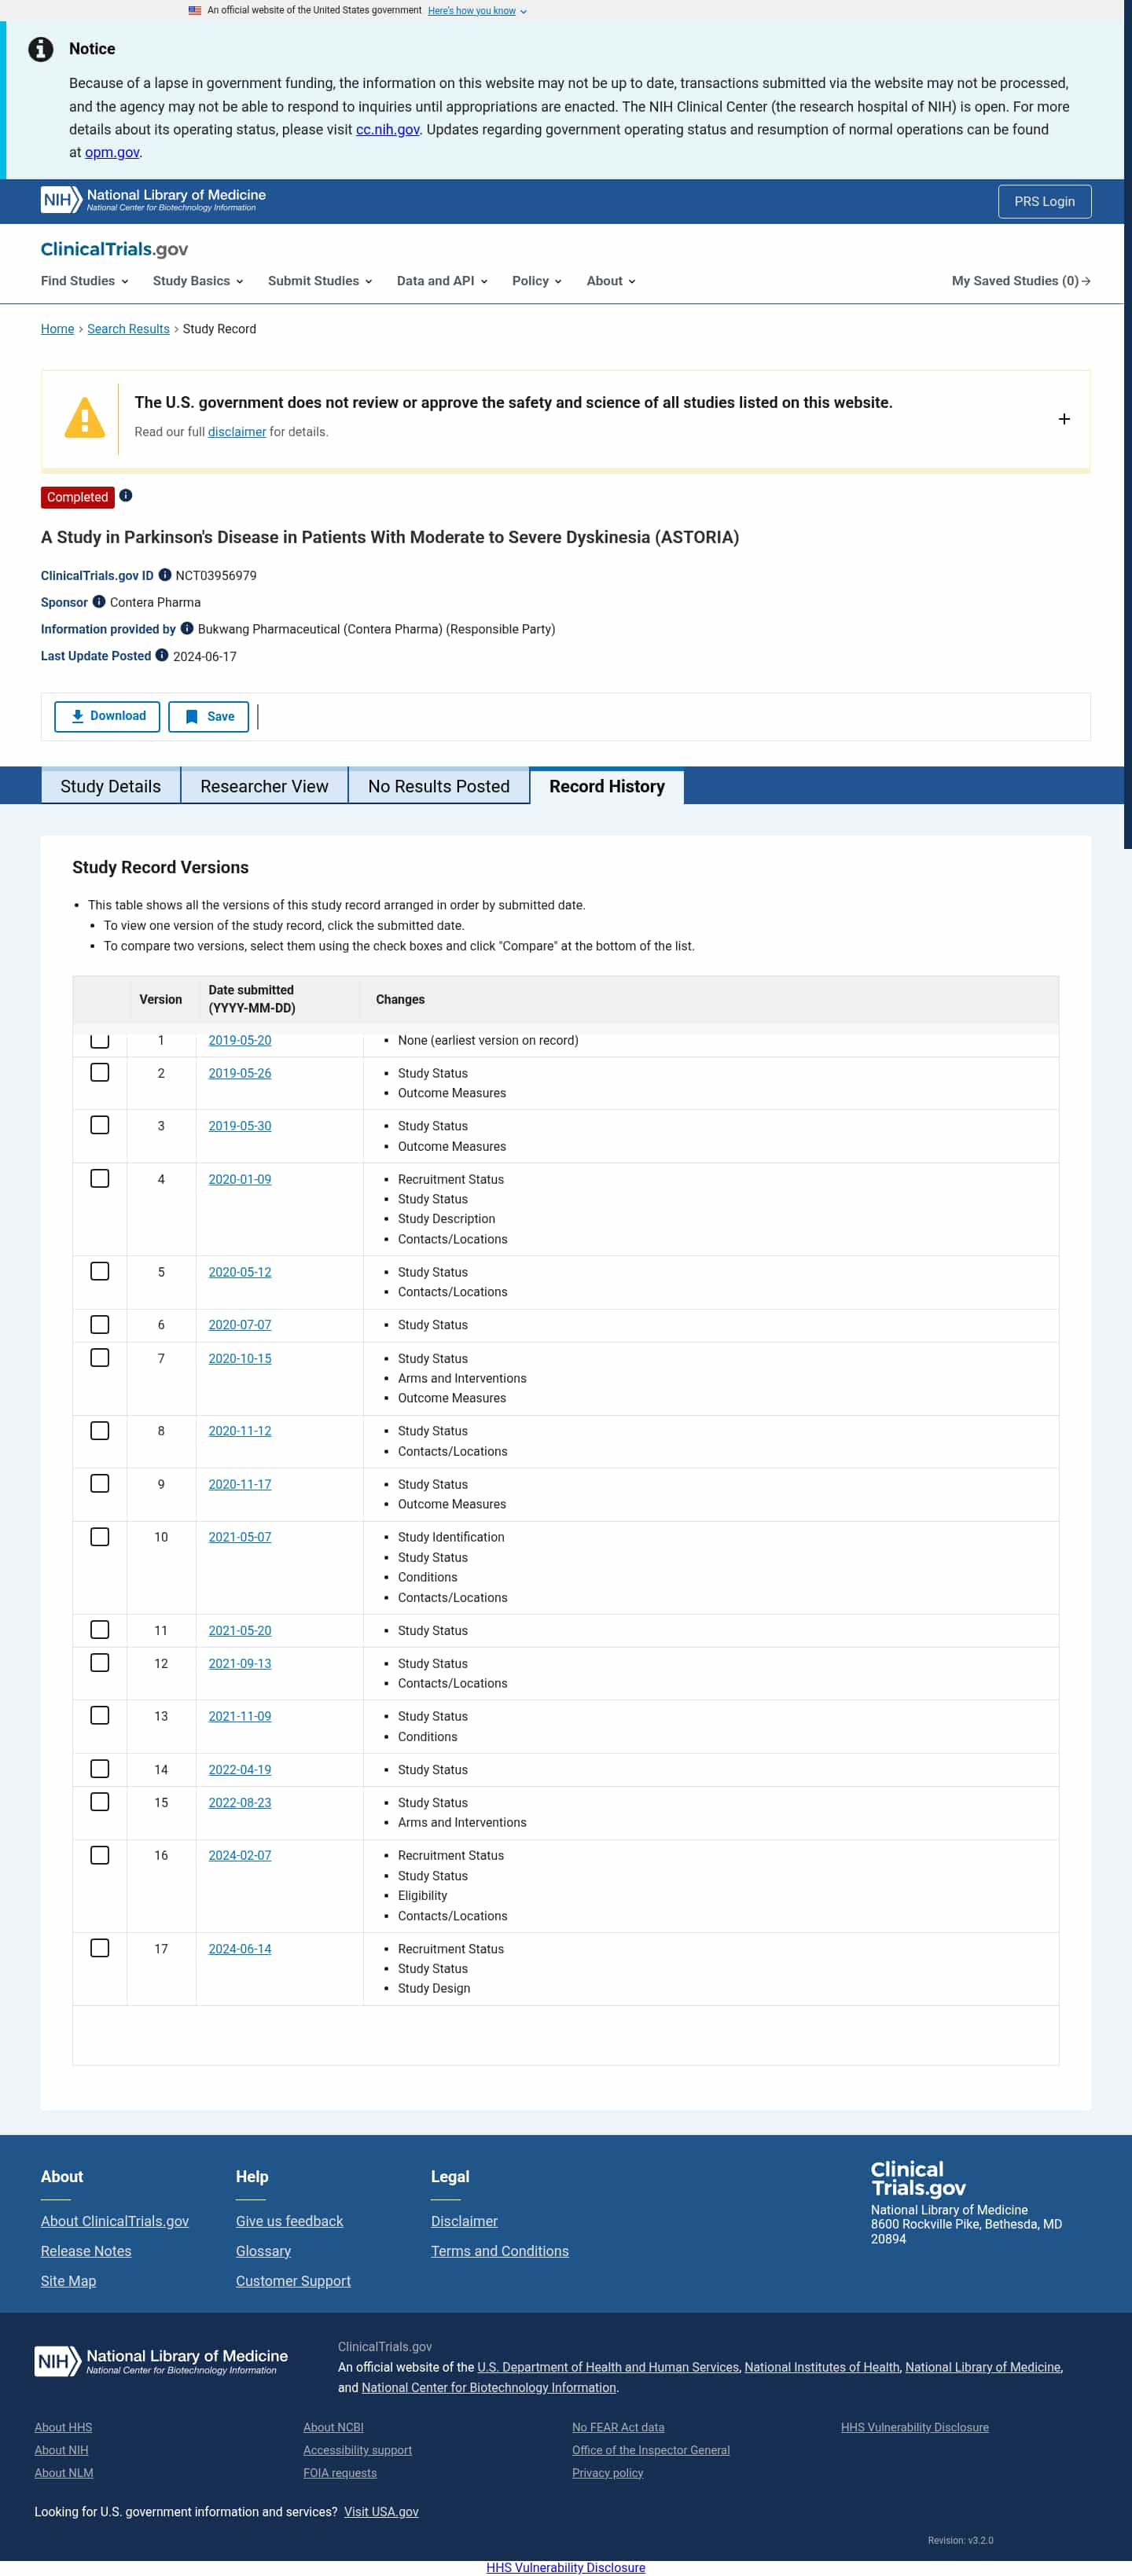Open FOIA requests footer link
Viewport: 1132px width, 2576px height.
click(x=340, y=2472)
